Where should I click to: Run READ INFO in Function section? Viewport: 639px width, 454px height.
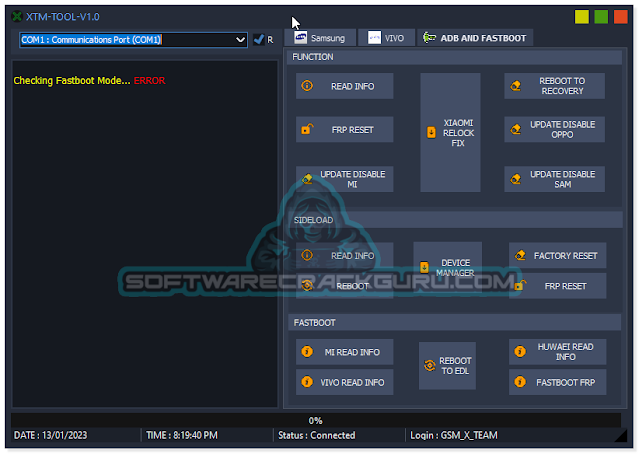point(344,86)
